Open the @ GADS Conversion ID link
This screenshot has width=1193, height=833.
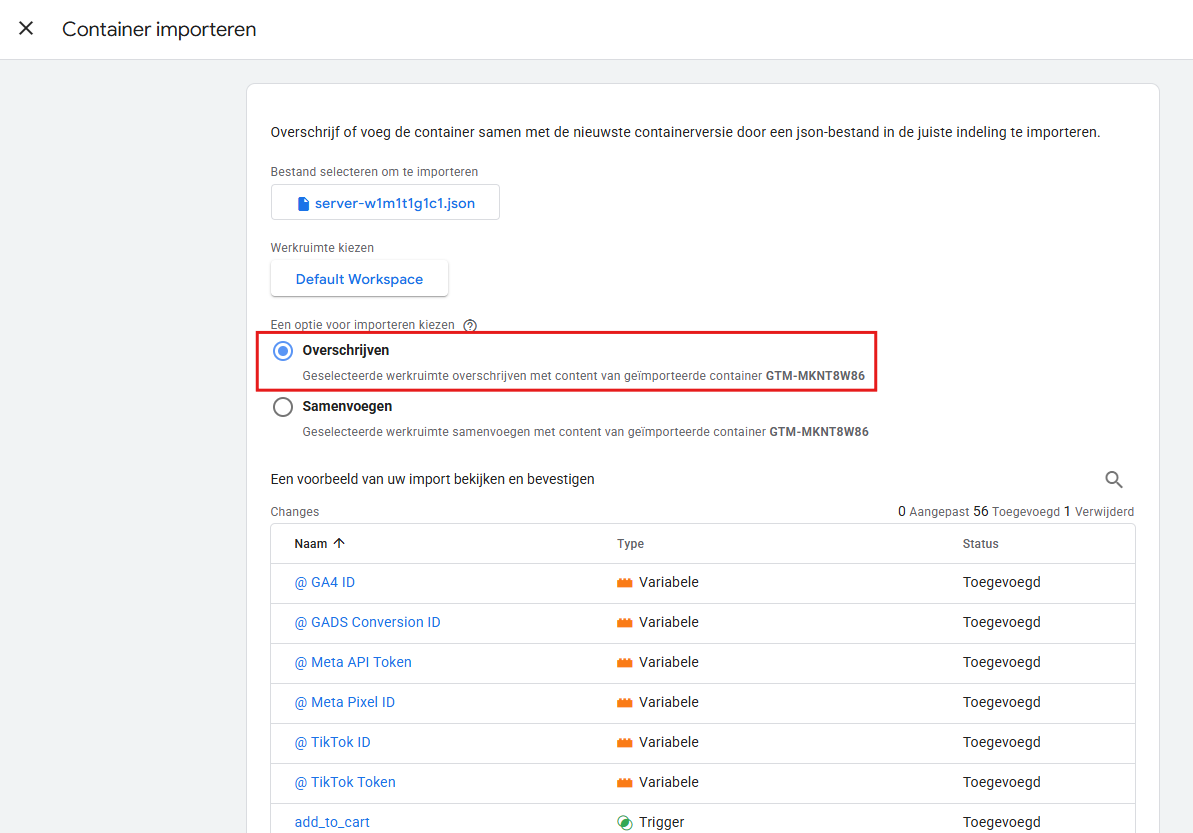[x=367, y=623]
